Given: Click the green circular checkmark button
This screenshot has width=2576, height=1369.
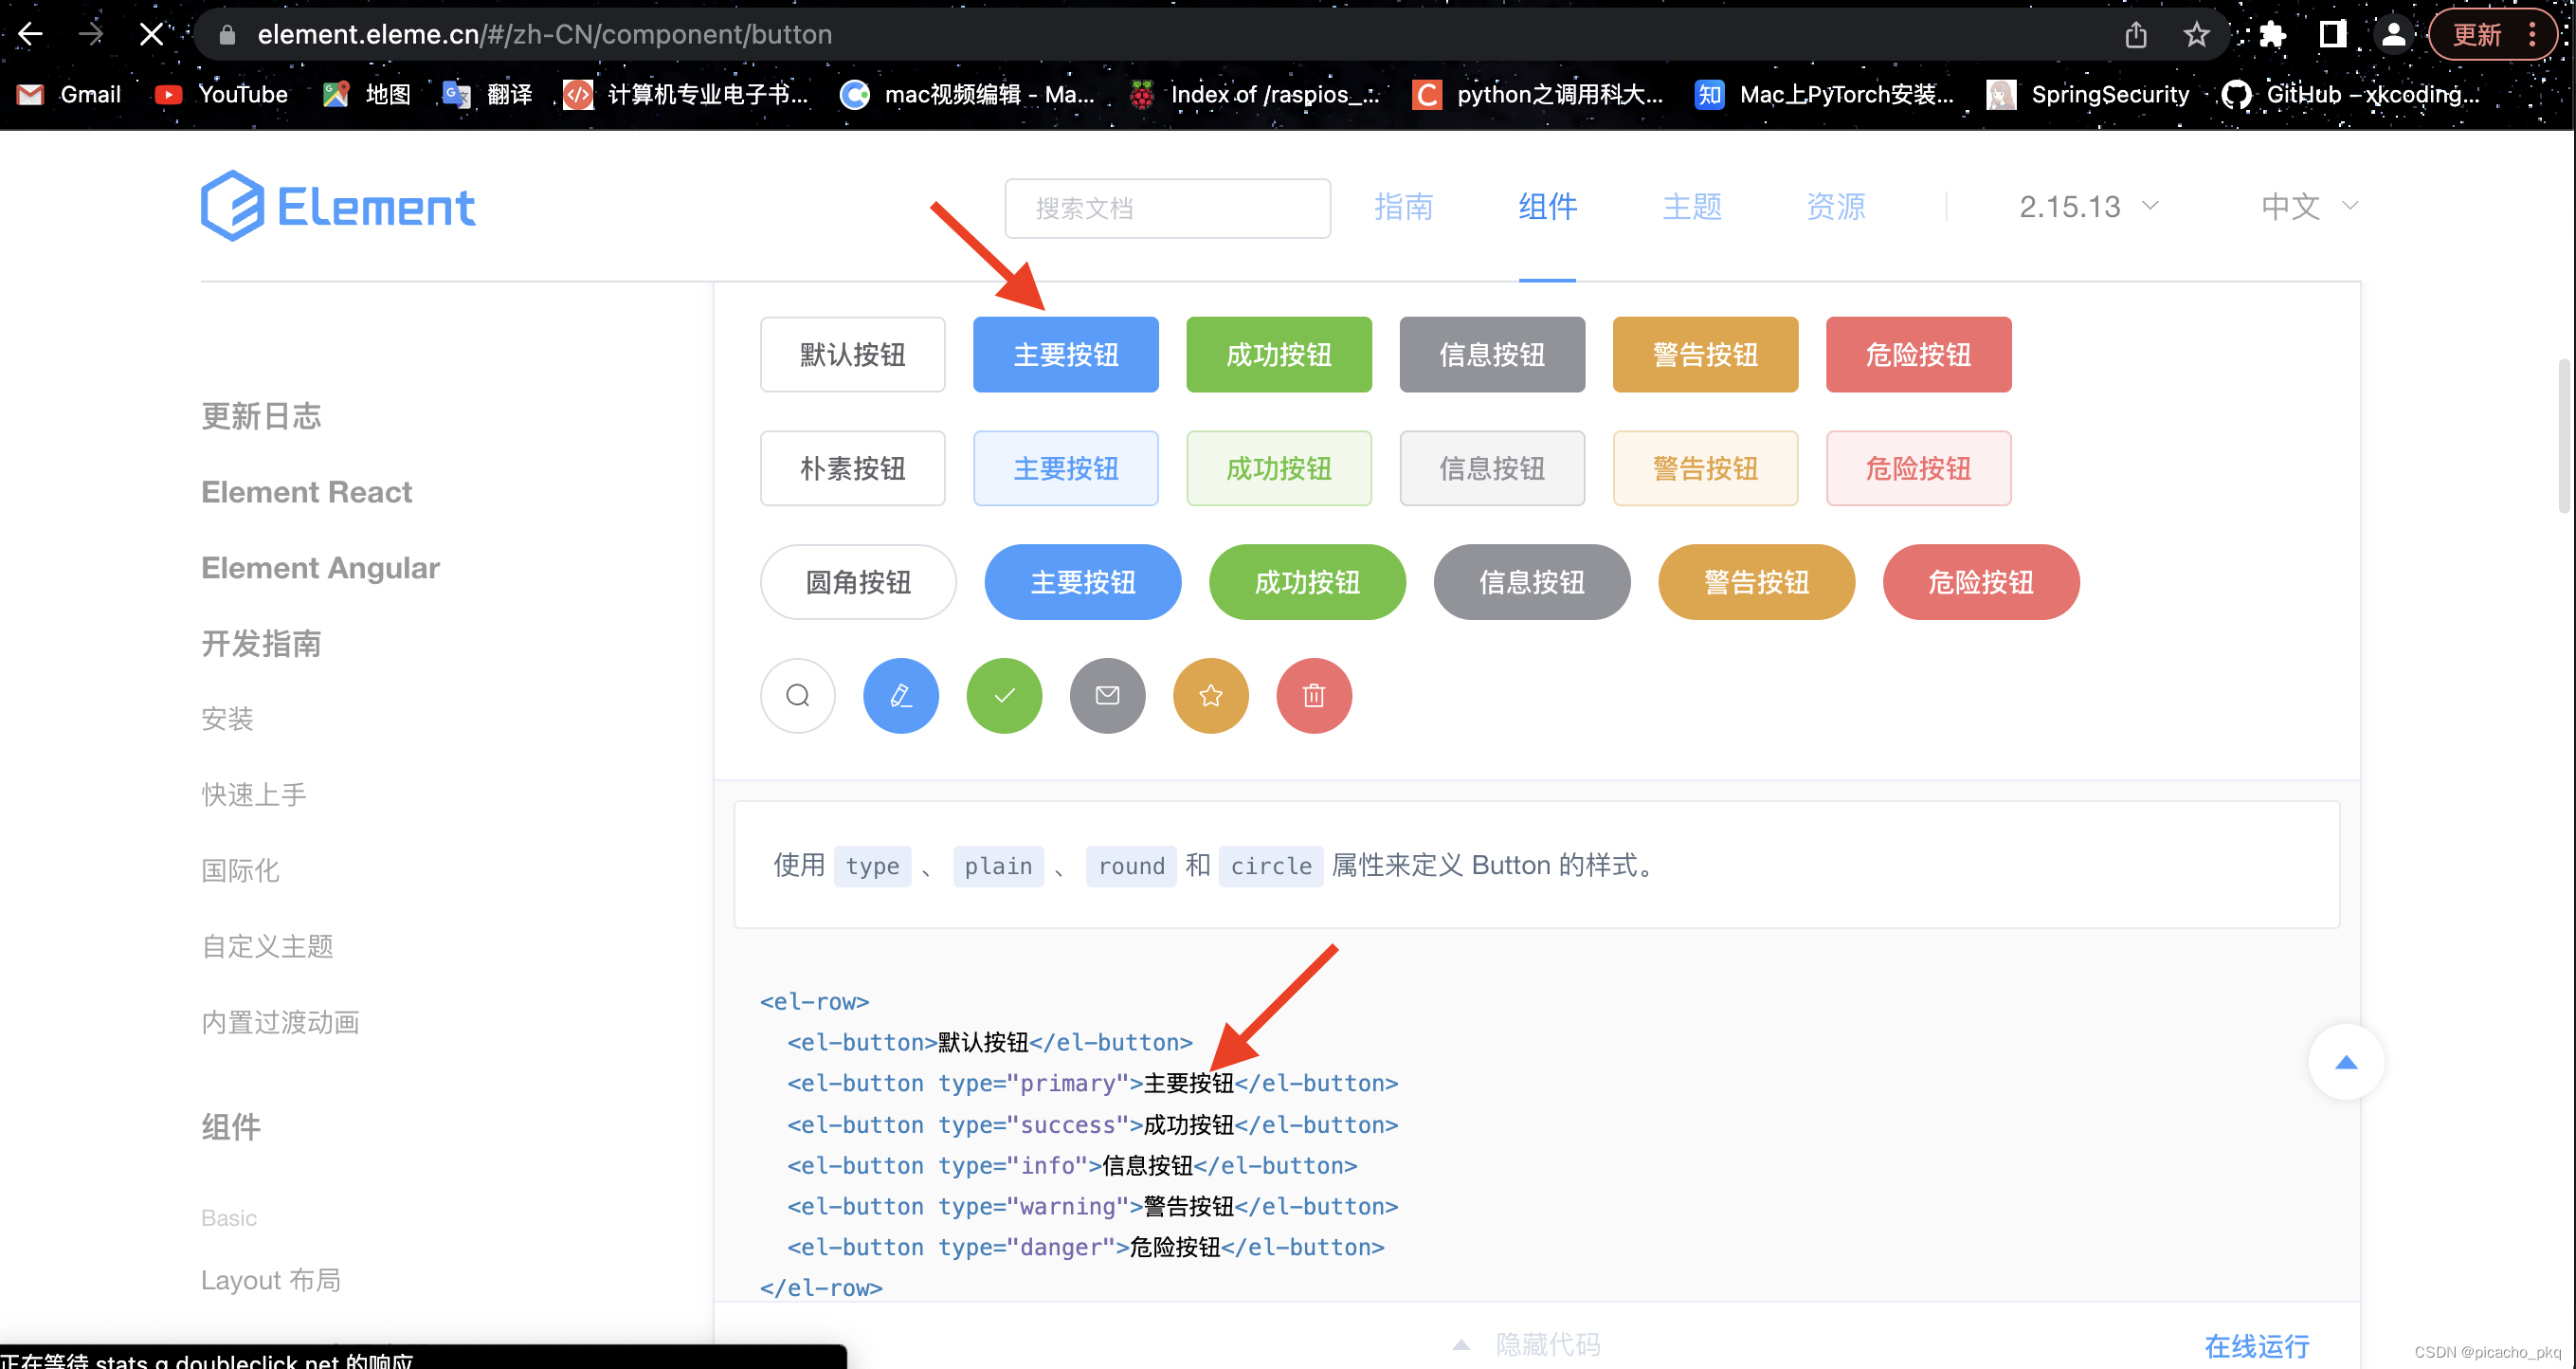Looking at the screenshot, I should (x=1004, y=695).
